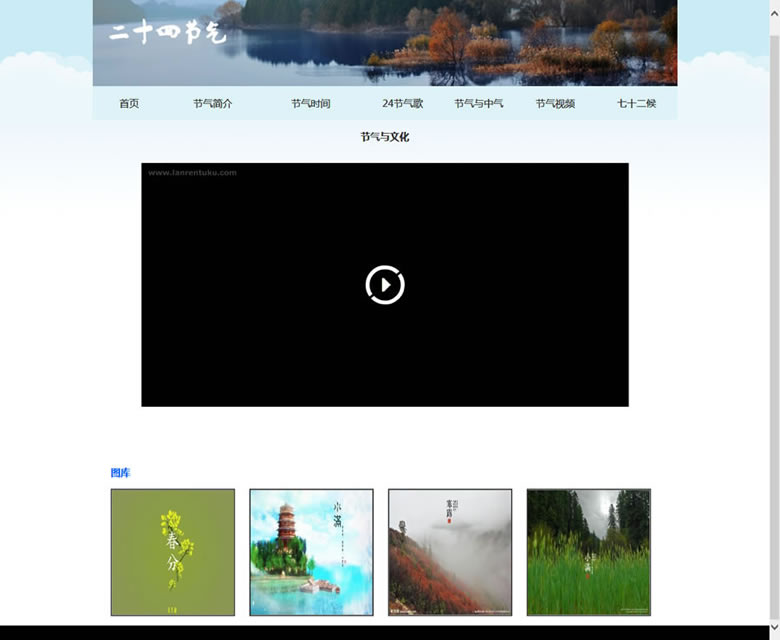Click the scrollbar up arrow
This screenshot has width=780, height=640.
click(774, 6)
